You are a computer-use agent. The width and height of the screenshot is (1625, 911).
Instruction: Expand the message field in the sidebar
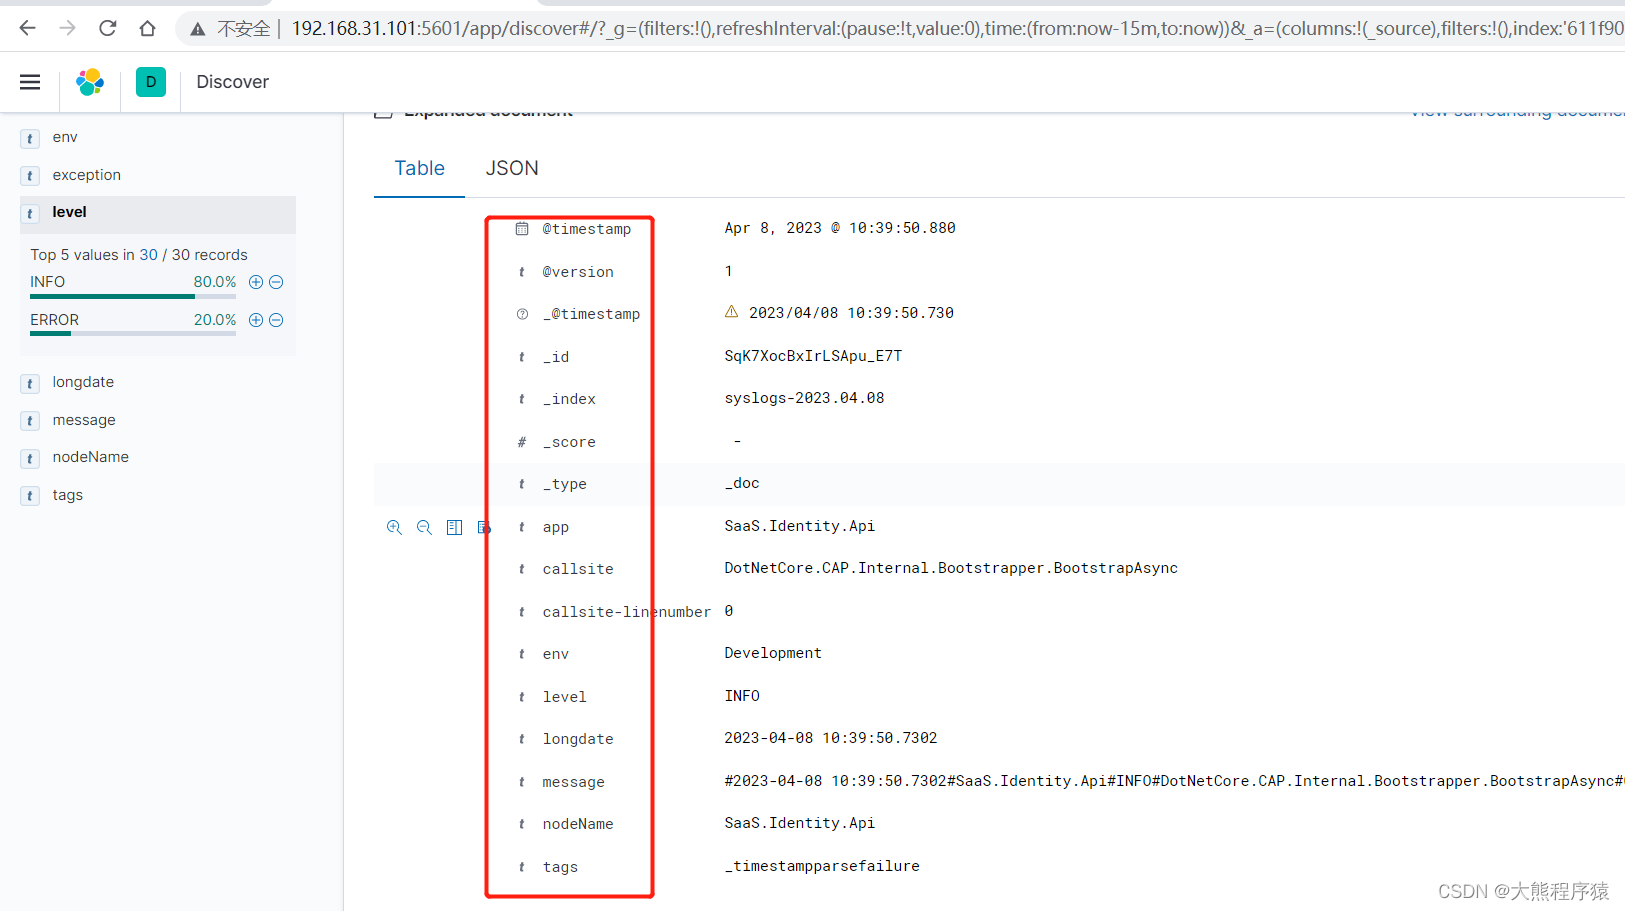click(84, 420)
